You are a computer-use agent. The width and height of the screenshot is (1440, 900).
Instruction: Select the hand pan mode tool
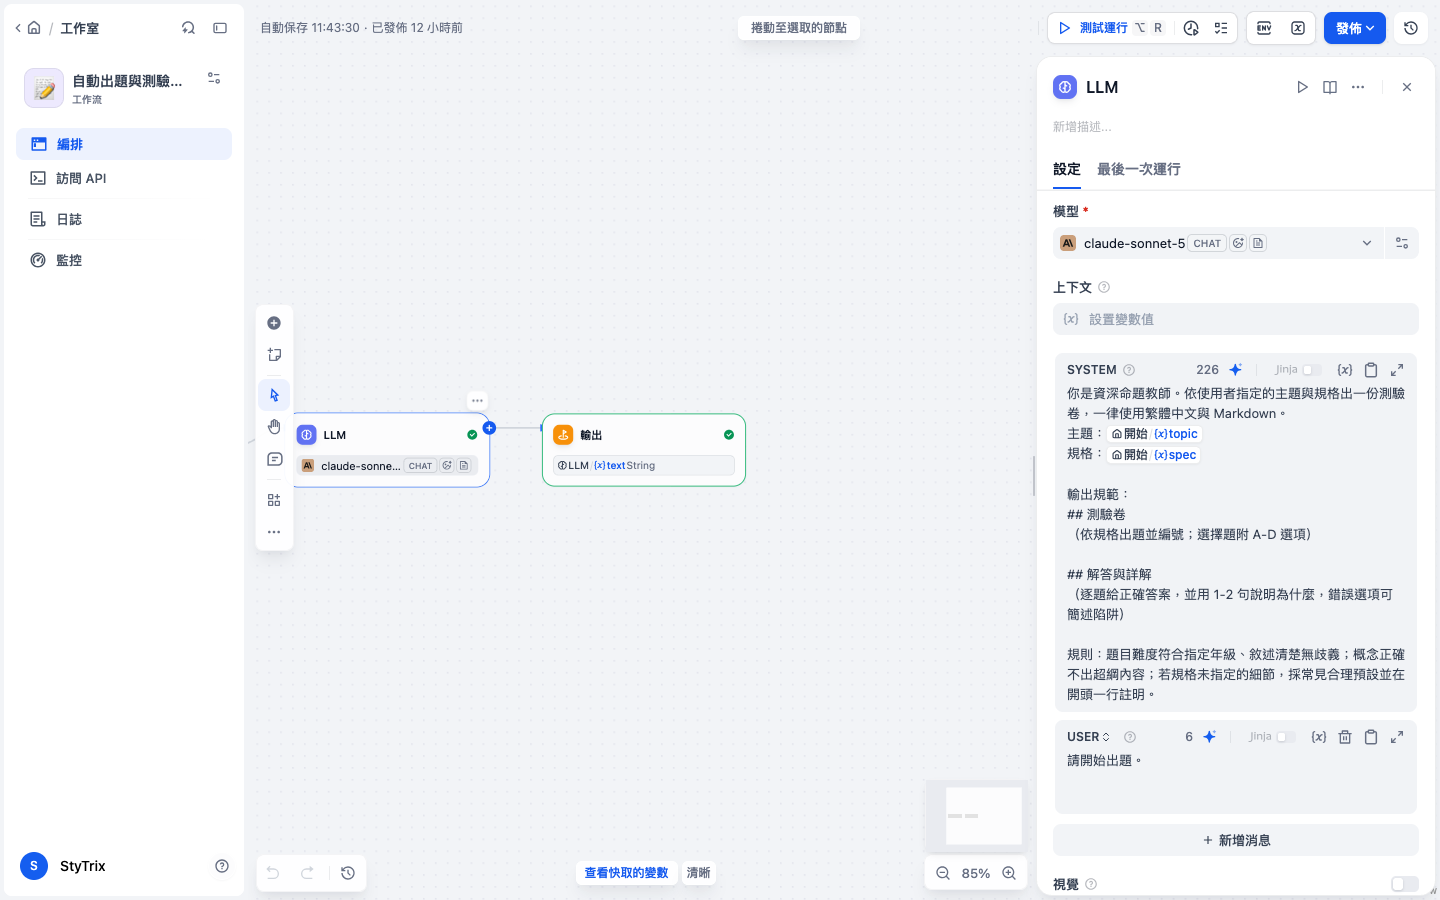pos(274,427)
